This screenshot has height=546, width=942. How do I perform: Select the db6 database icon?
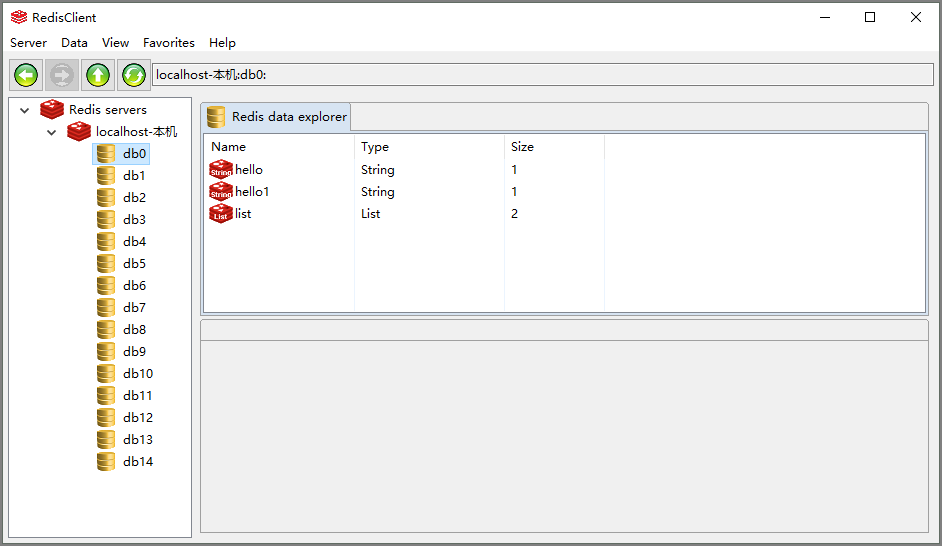tap(106, 285)
